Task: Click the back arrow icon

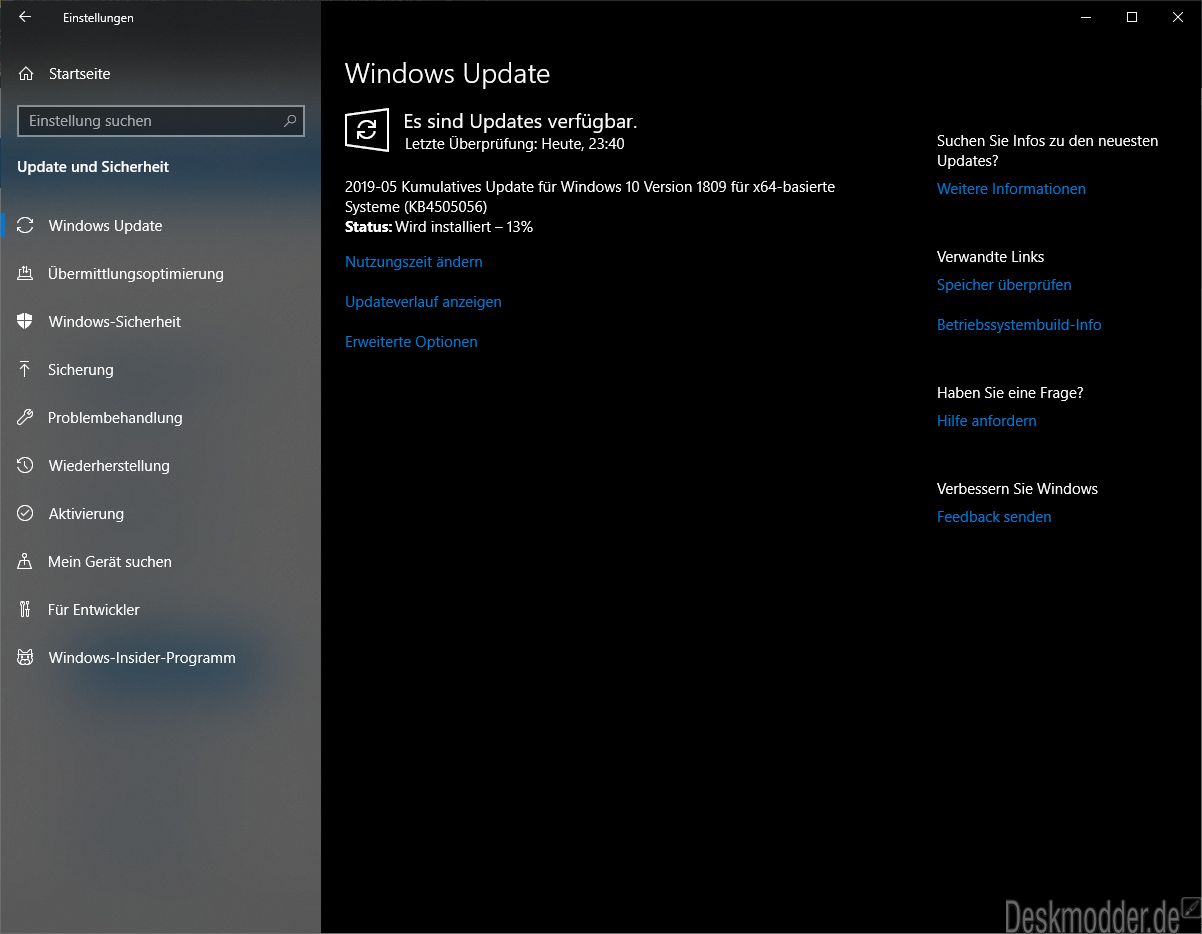Action: point(25,17)
